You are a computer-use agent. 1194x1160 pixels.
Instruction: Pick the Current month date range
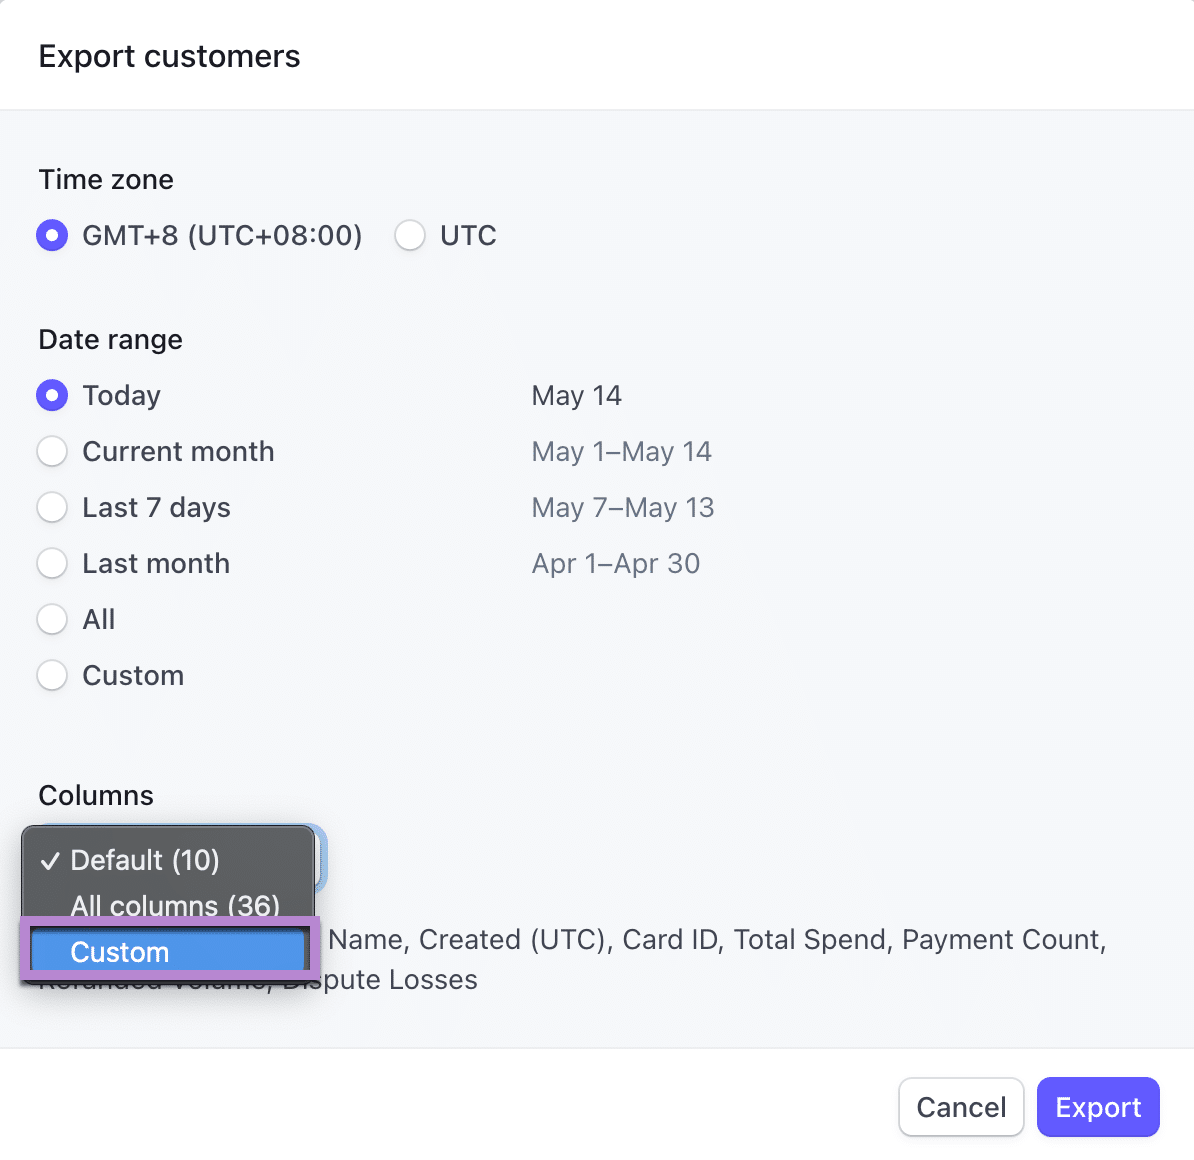click(52, 452)
